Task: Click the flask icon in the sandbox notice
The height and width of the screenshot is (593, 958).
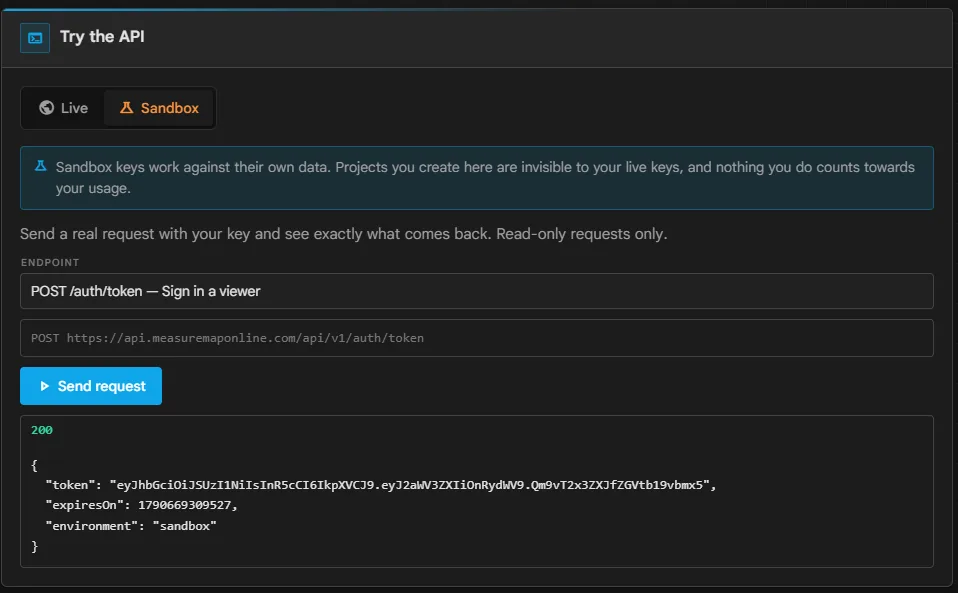Action: 40,166
